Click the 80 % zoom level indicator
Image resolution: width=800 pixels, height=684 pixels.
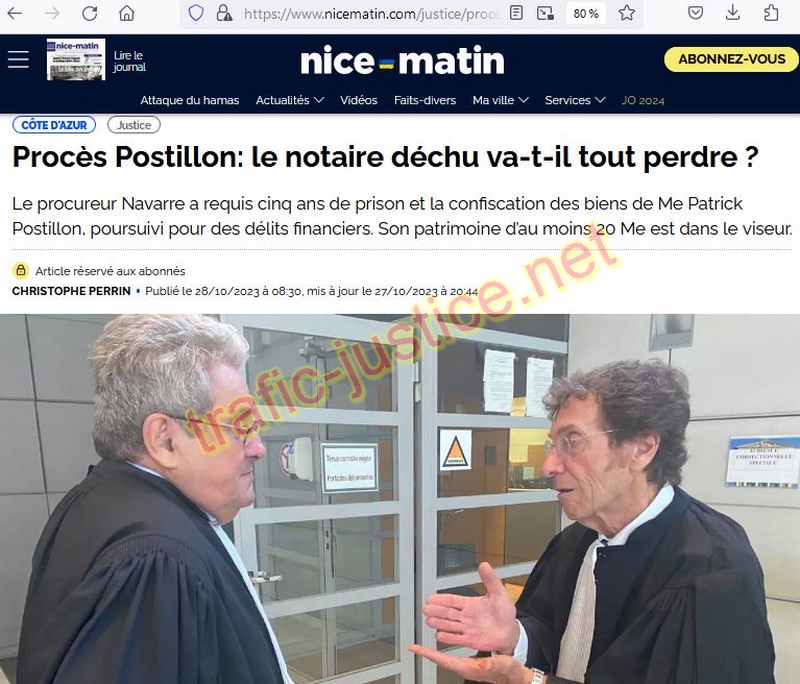coord(586,13)
